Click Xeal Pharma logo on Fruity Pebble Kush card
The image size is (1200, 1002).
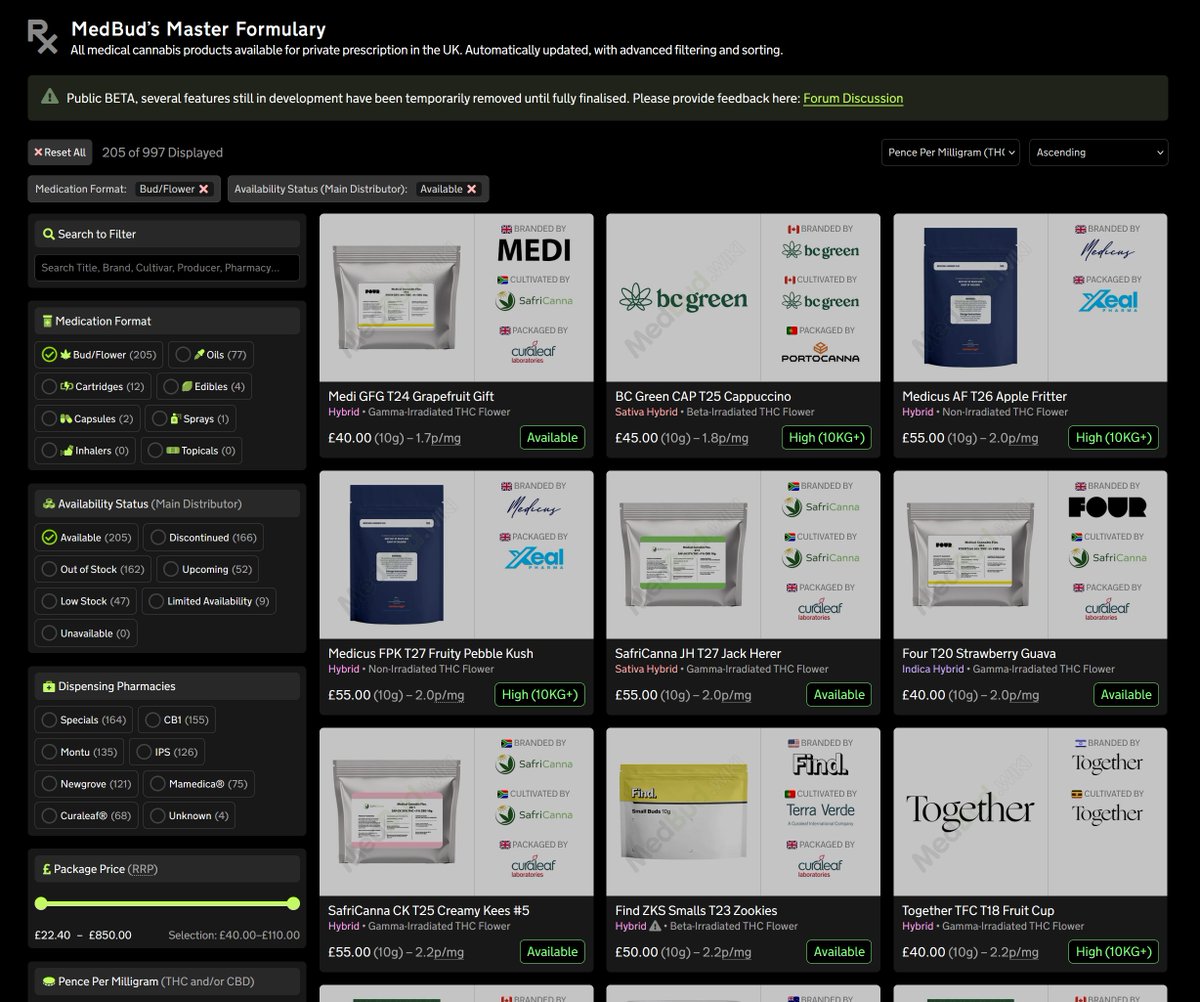[534, 558]
